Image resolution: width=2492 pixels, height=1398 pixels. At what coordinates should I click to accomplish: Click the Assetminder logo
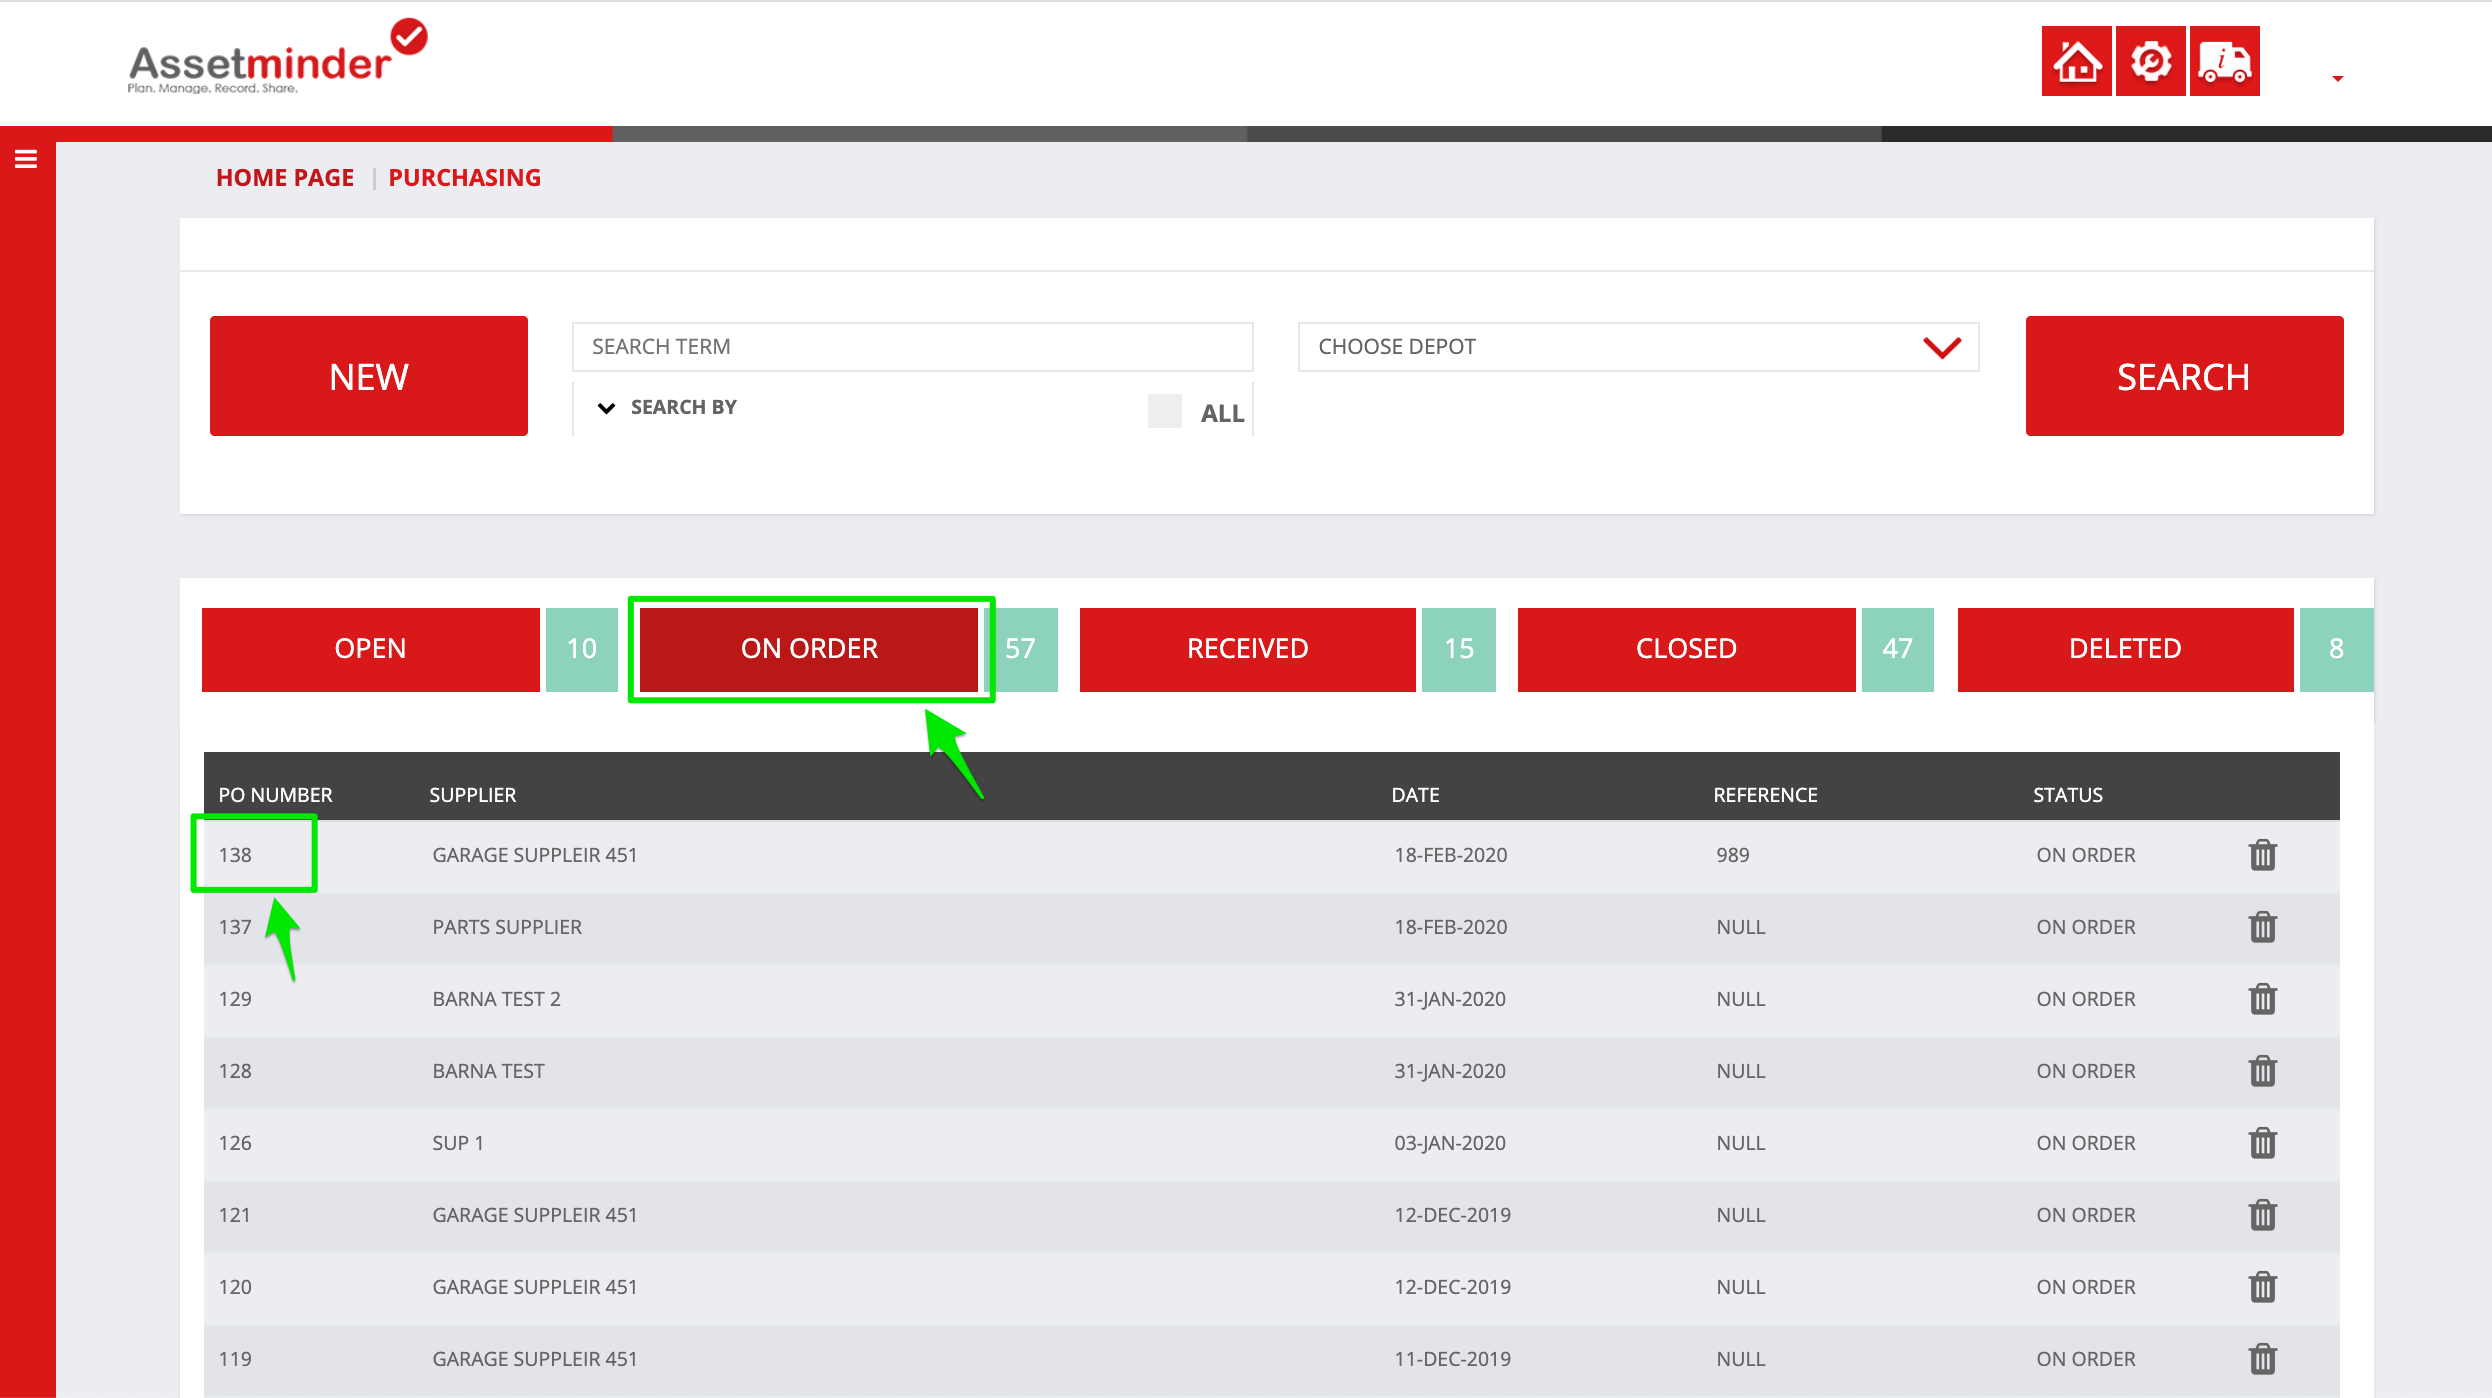(277, 58)
